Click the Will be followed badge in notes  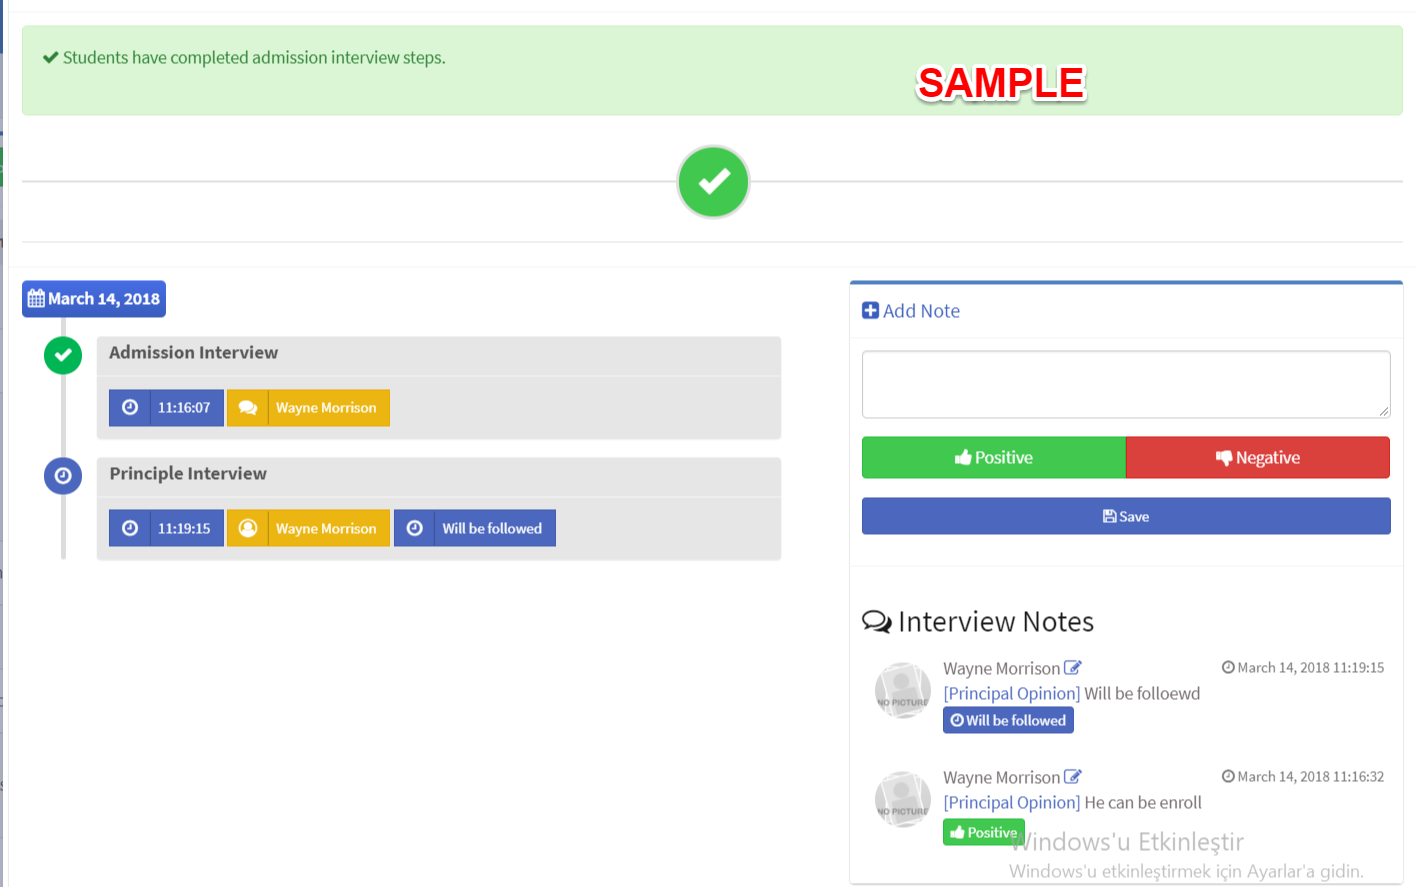click(x=1008, y=721)
